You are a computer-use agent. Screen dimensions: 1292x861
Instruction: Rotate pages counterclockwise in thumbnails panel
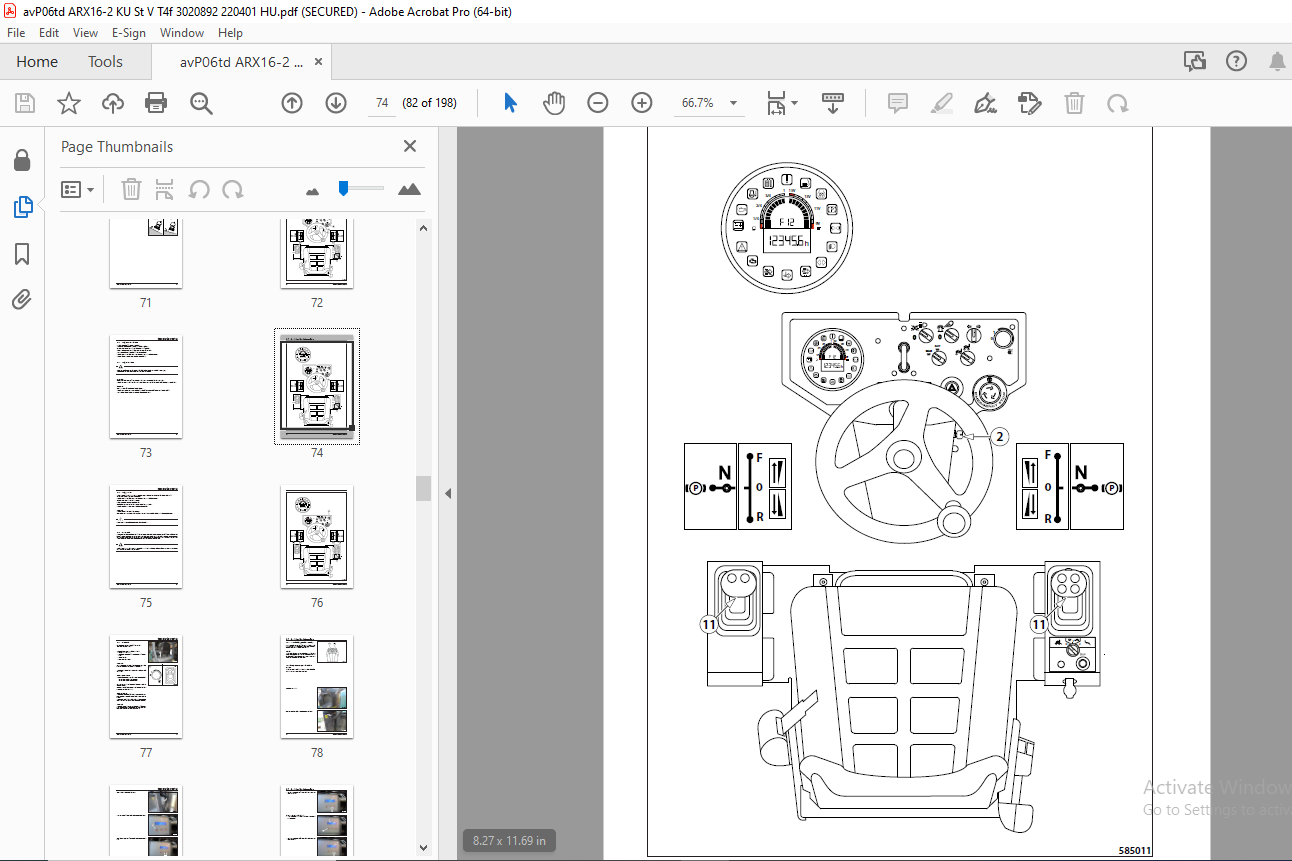(x=200, y=189)
